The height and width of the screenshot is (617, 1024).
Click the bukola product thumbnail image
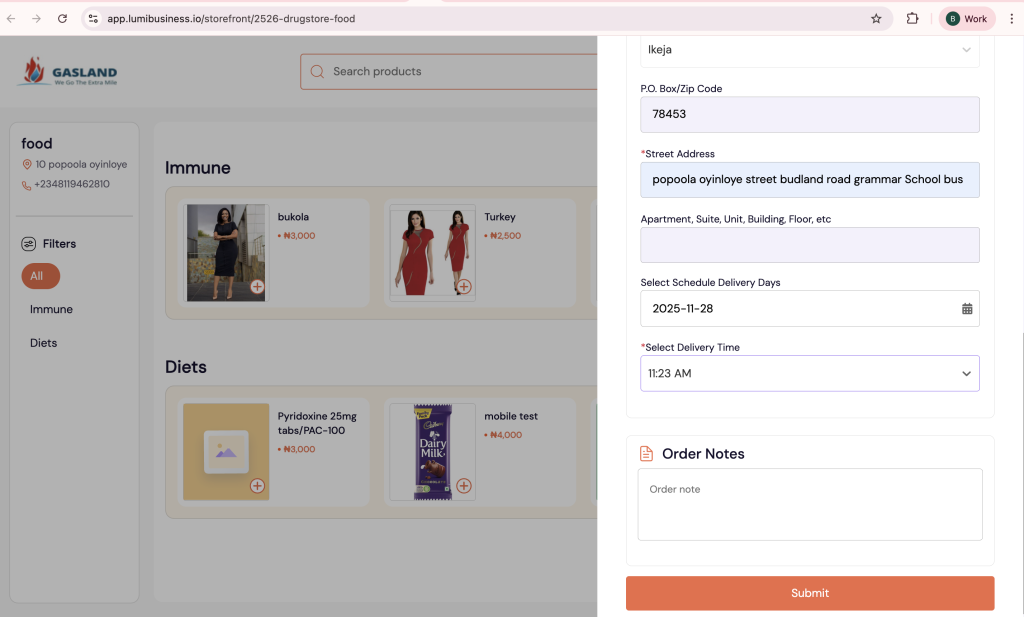pos(227,253)
